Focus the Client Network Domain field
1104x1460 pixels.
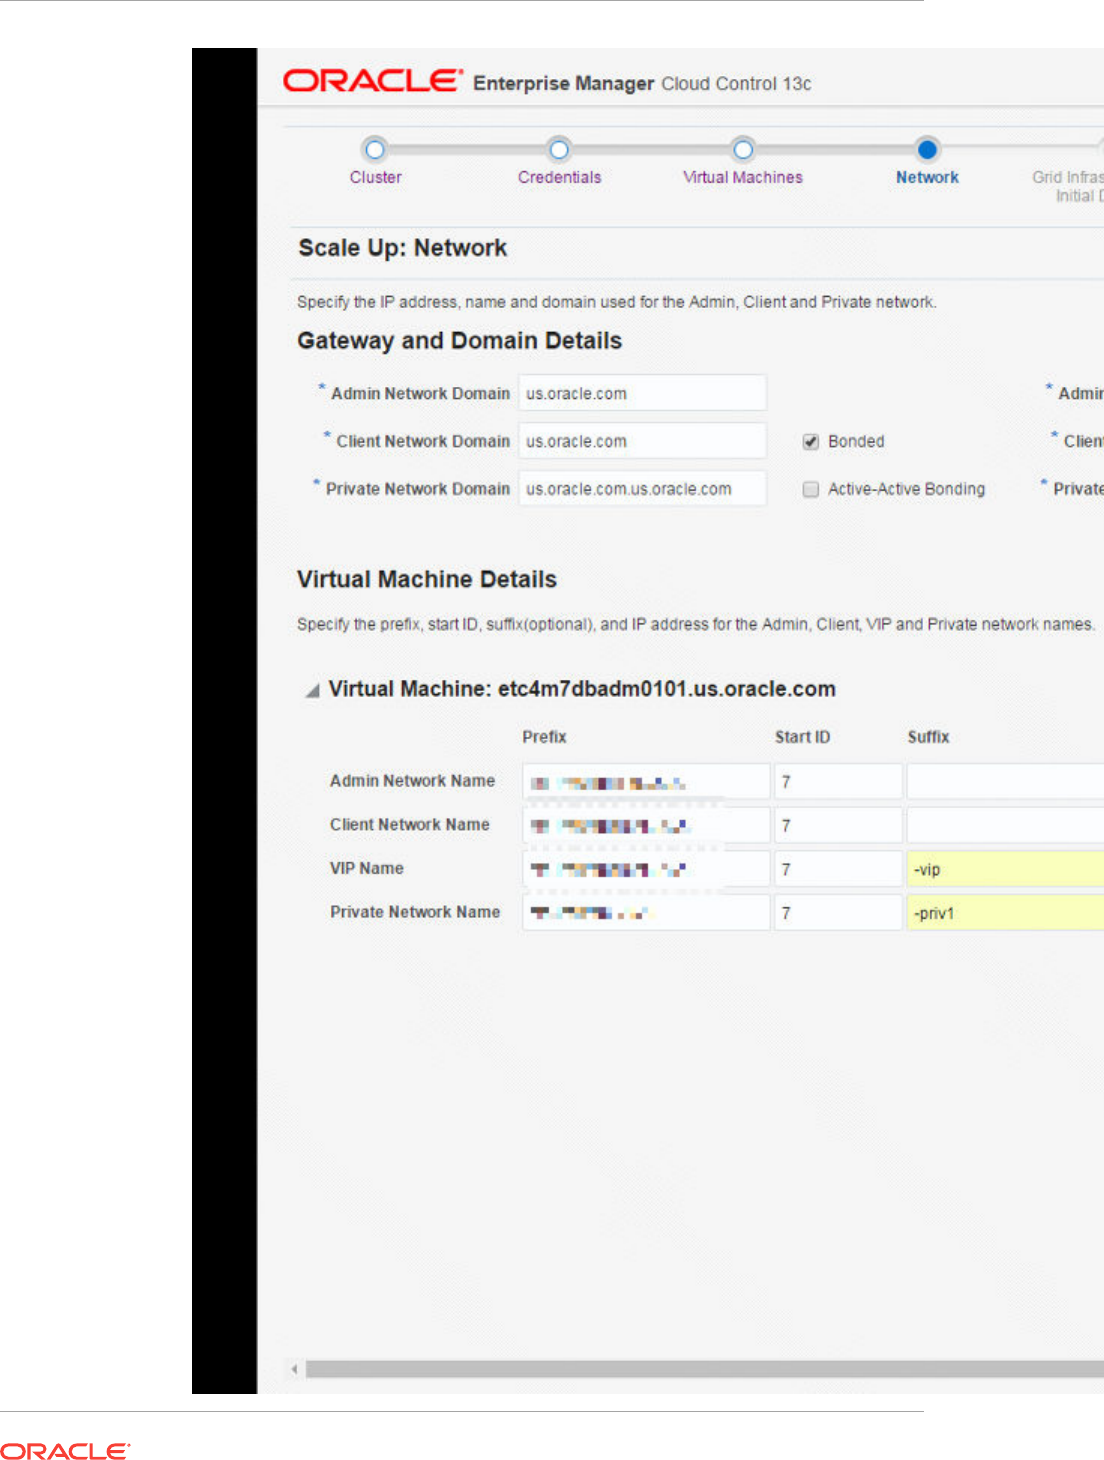[x=642, y=441]
